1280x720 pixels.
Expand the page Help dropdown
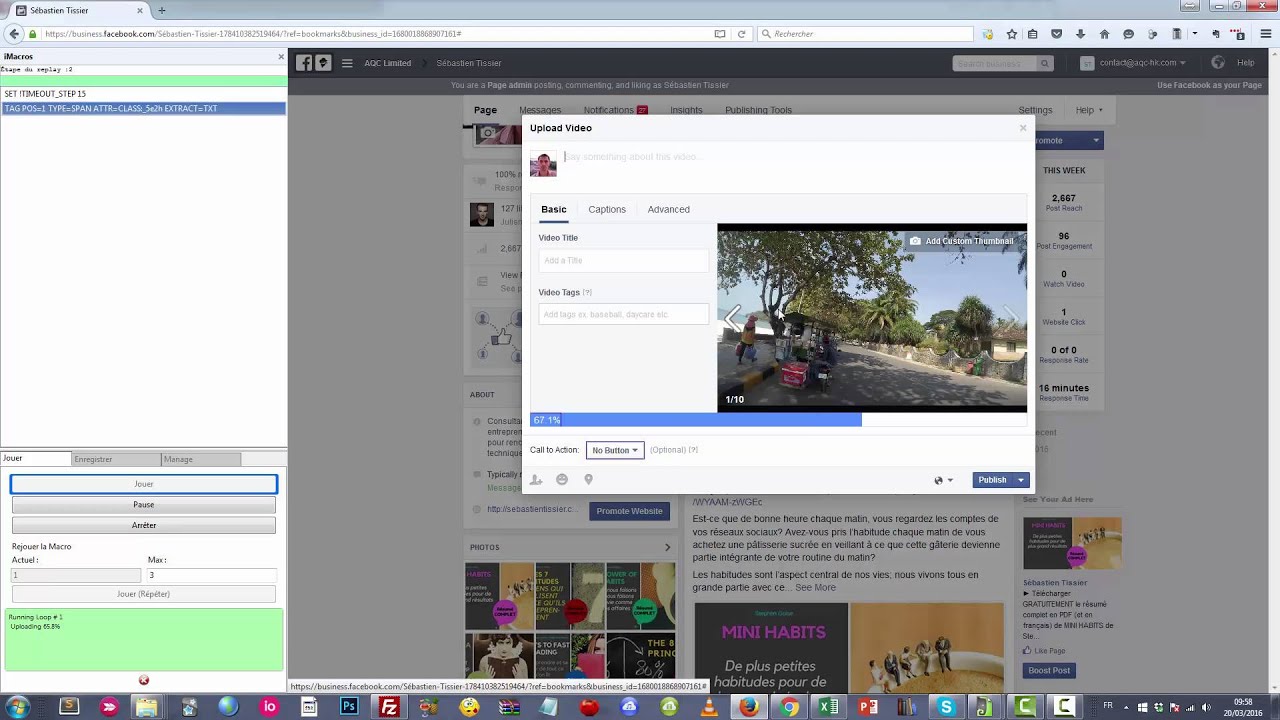(1089, 110)
